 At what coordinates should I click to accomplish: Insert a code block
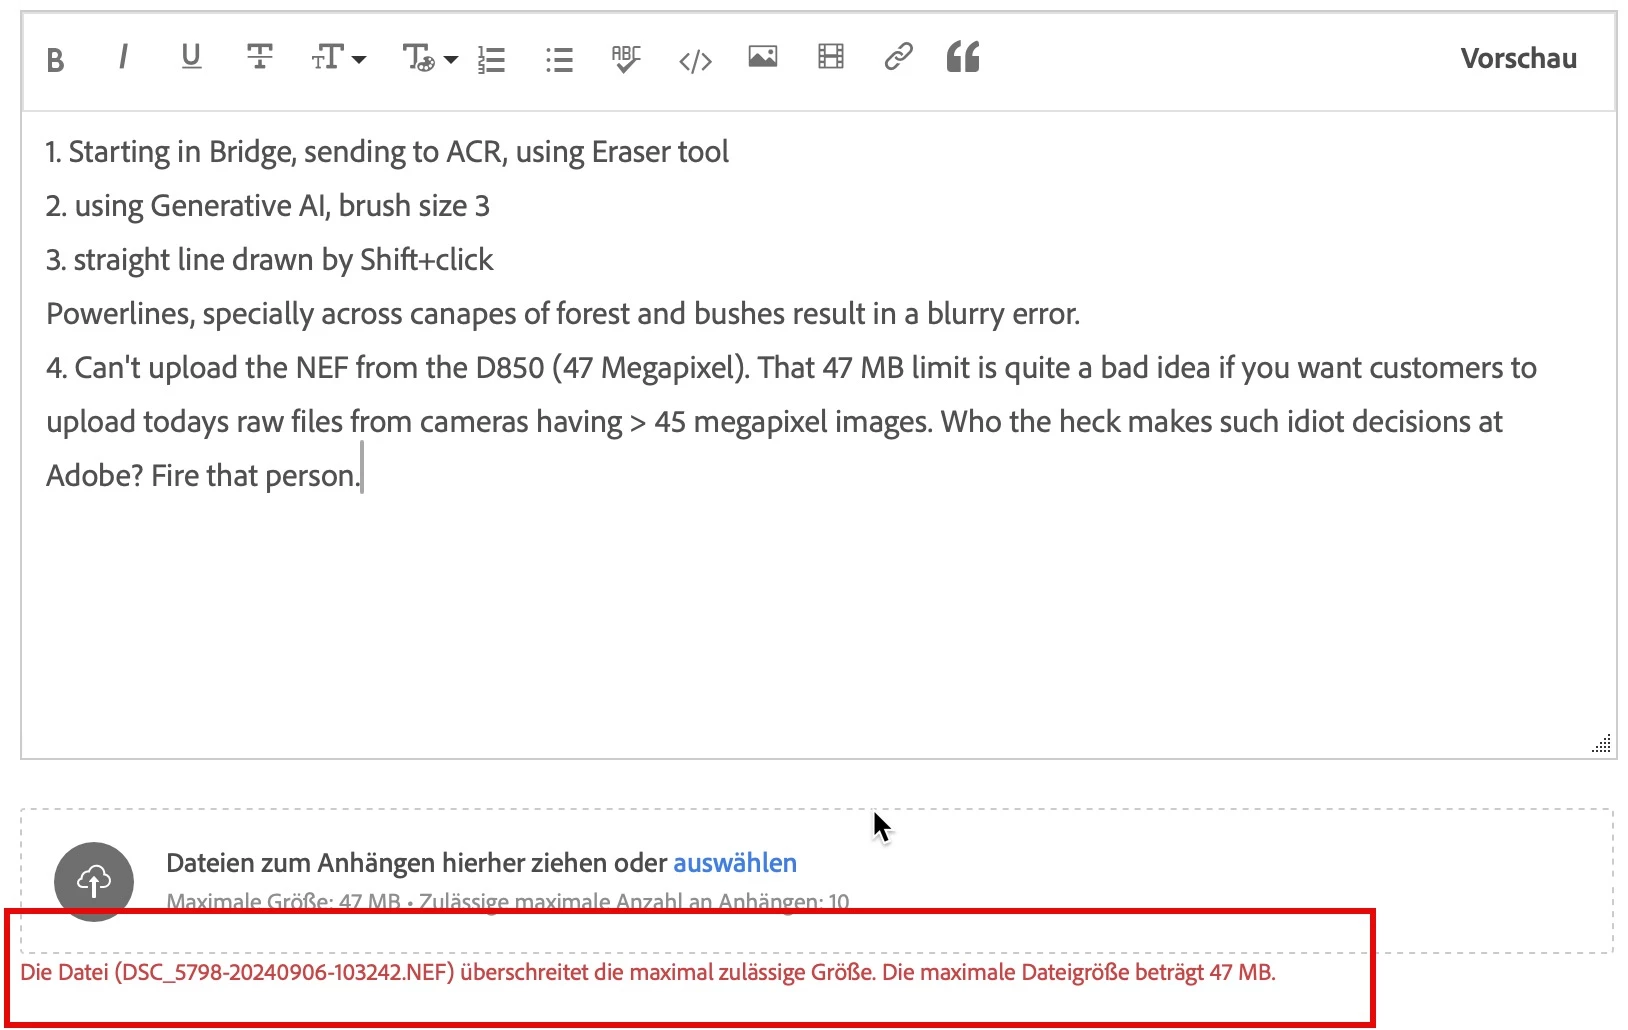[x=695, y=61]
